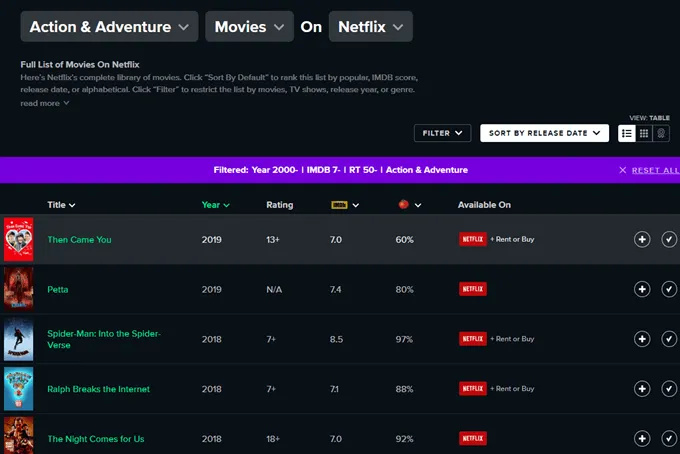Switch to grid view
The width and height of the screenshot is (680, 454).
[644, 133]
